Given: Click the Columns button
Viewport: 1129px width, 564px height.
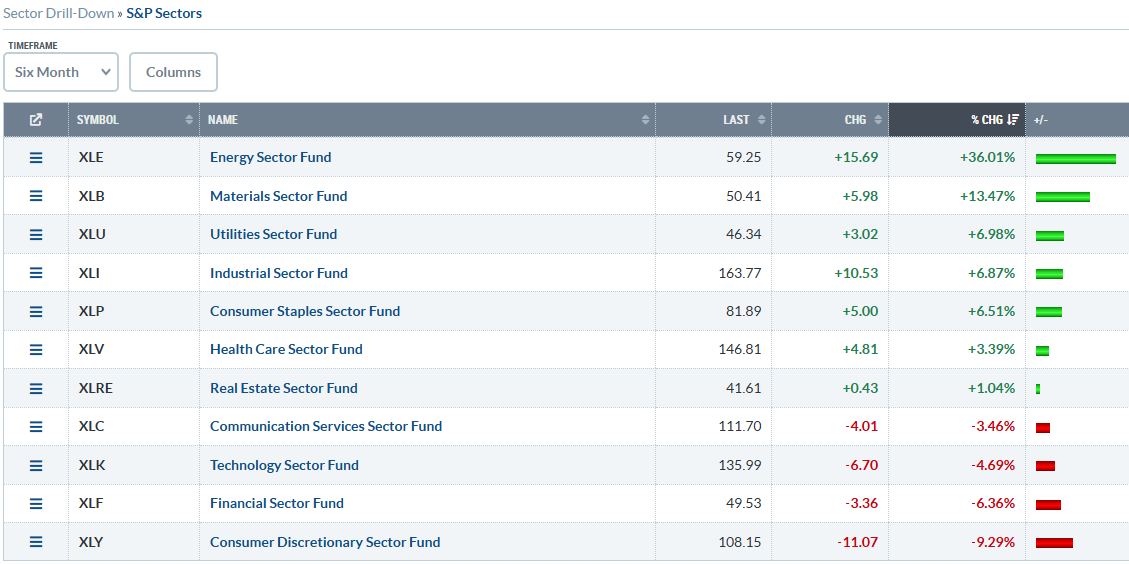Looking at the screenshot, I should tap(173, 72).
